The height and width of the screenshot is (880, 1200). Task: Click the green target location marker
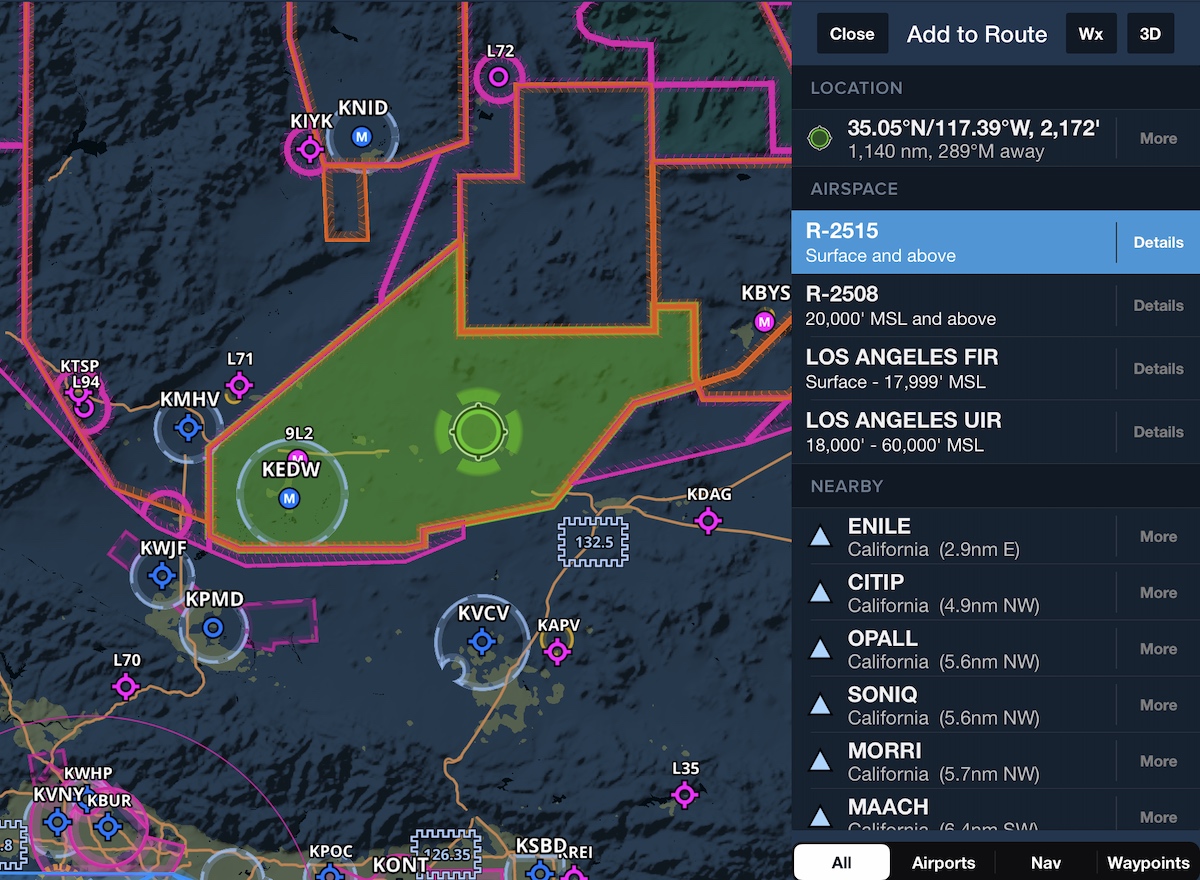[479, 429]
